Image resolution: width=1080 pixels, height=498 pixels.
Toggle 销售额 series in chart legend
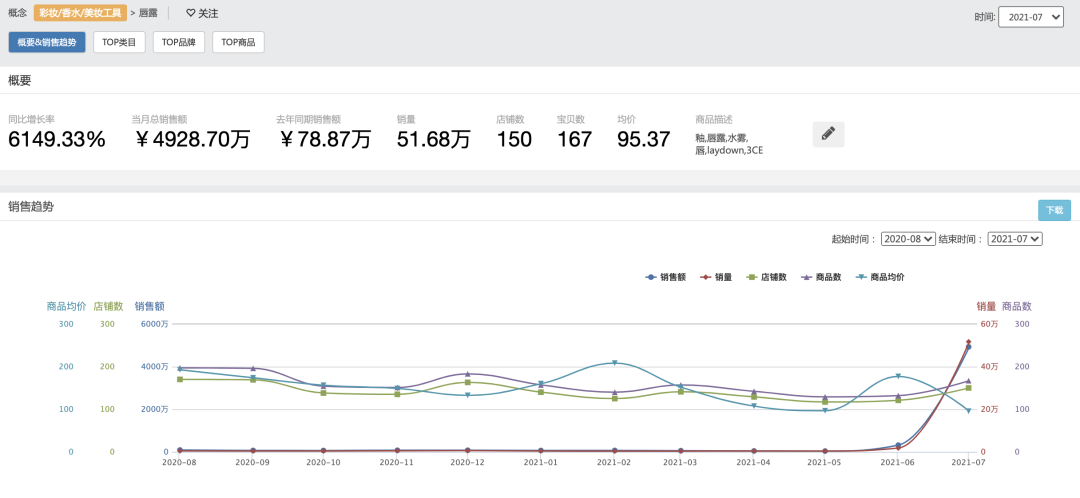coord(665,277)
